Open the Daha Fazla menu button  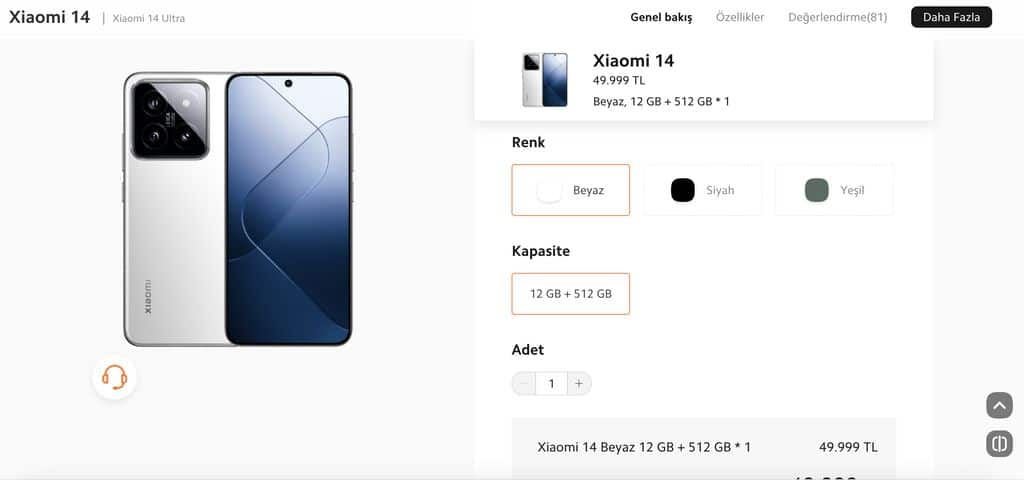click(x=952, y=17)
